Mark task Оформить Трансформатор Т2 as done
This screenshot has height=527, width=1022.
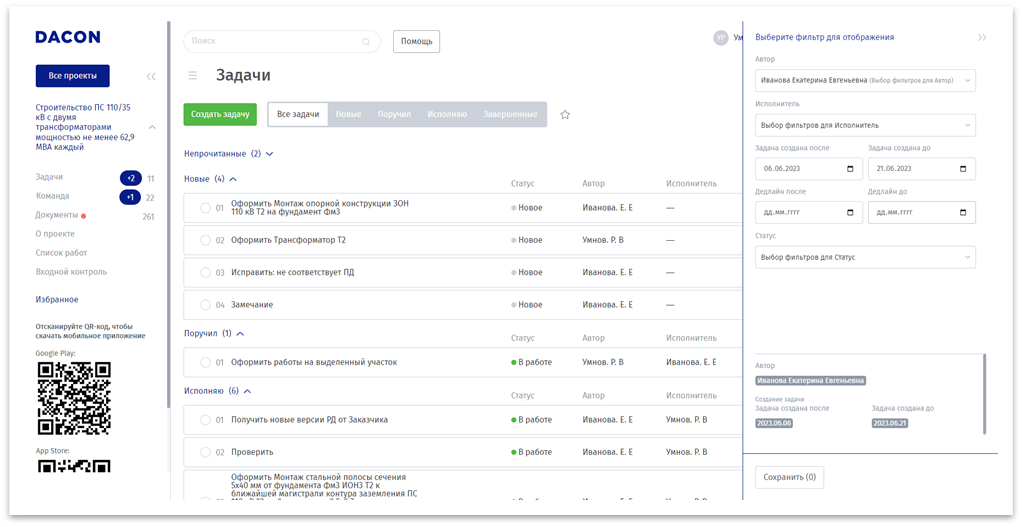tap(205, 240)
